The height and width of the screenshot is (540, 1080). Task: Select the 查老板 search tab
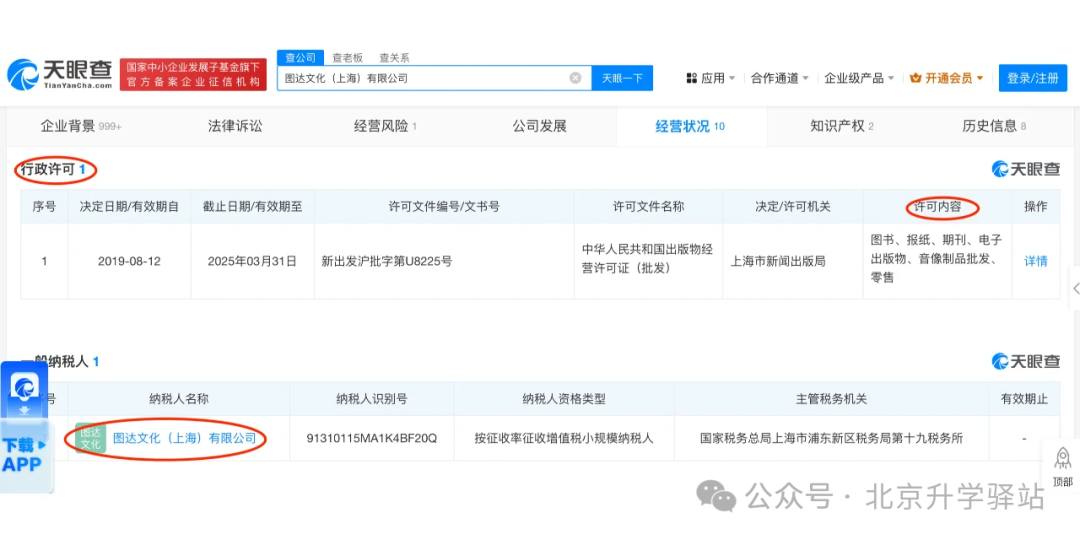pyautogui.click(x=347, y=58)
